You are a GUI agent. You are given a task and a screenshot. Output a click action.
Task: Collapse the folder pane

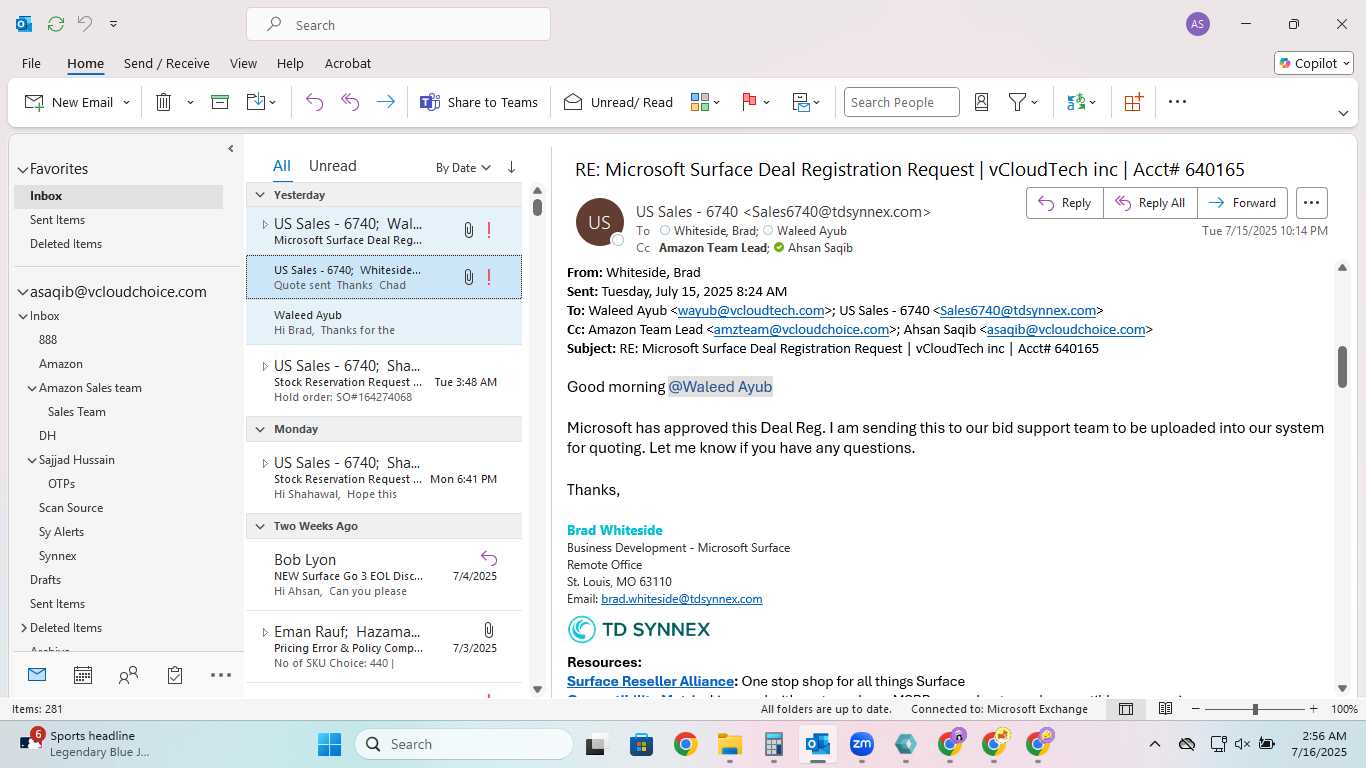coord(231,149)
